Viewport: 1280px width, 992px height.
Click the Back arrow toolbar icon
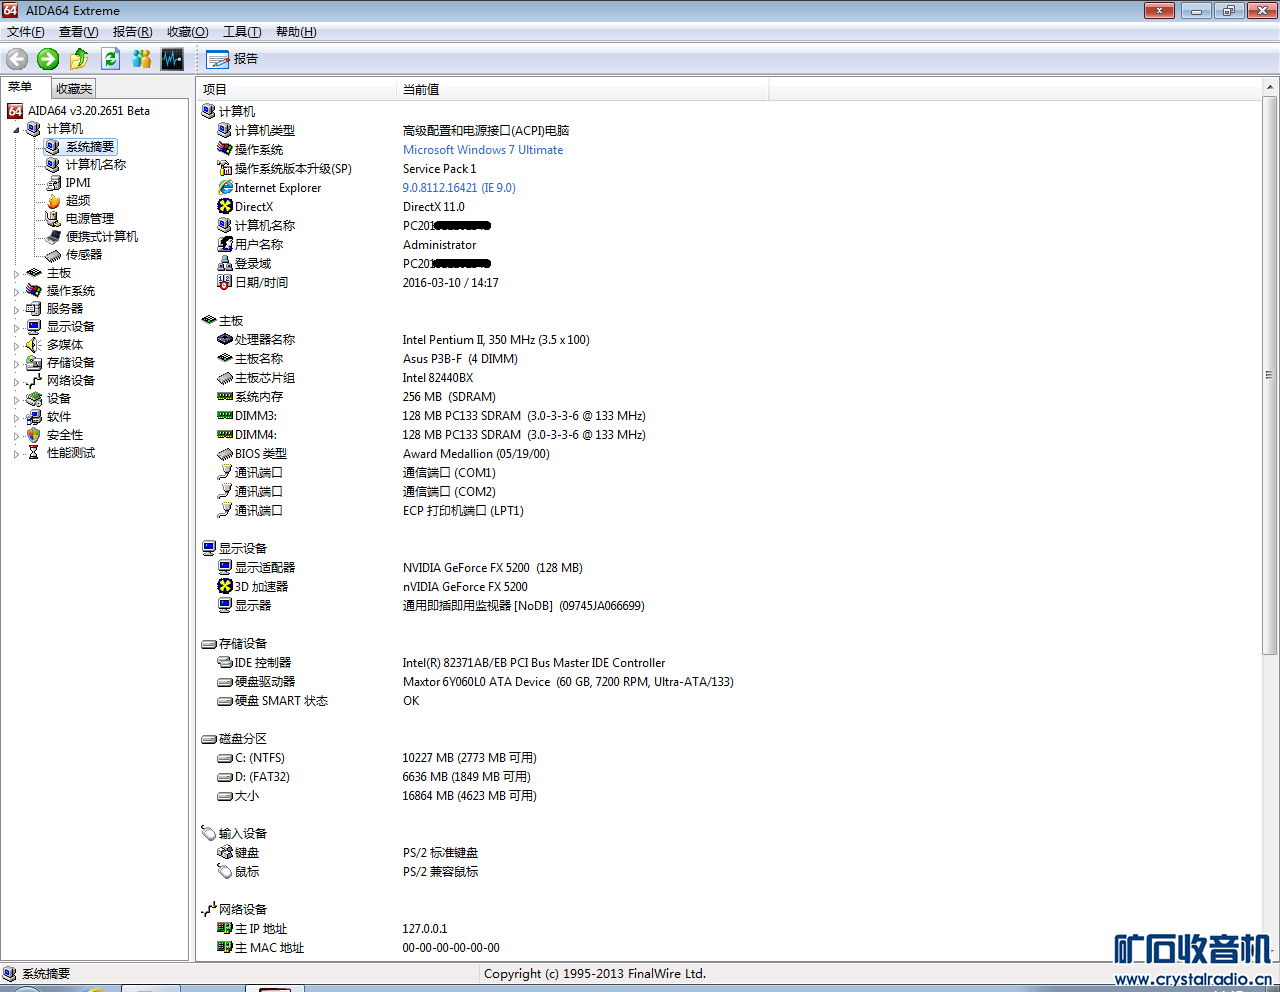tap(17, 59)
